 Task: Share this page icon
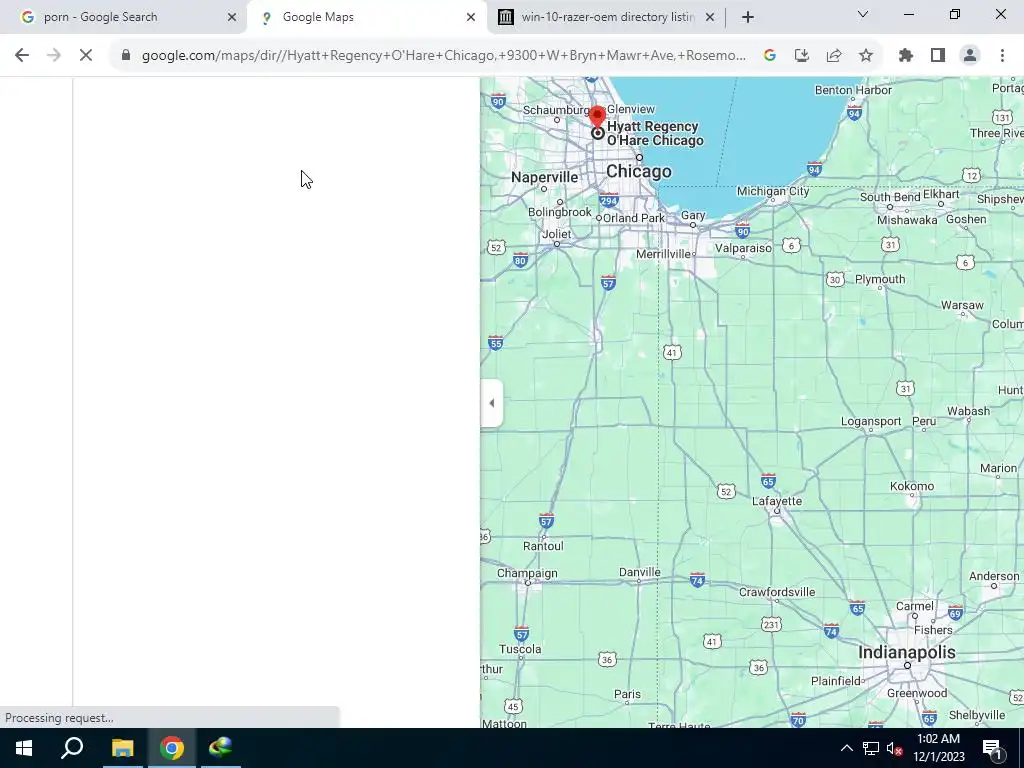tap(833, 56)
